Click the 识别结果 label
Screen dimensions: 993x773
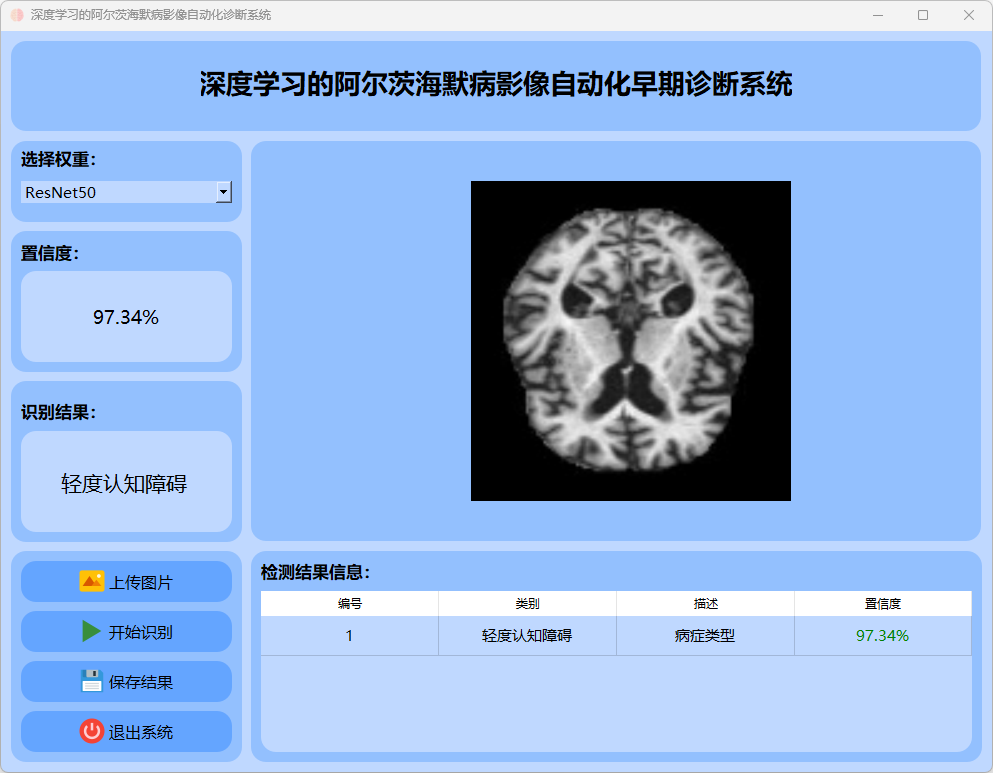pos(58,413)
